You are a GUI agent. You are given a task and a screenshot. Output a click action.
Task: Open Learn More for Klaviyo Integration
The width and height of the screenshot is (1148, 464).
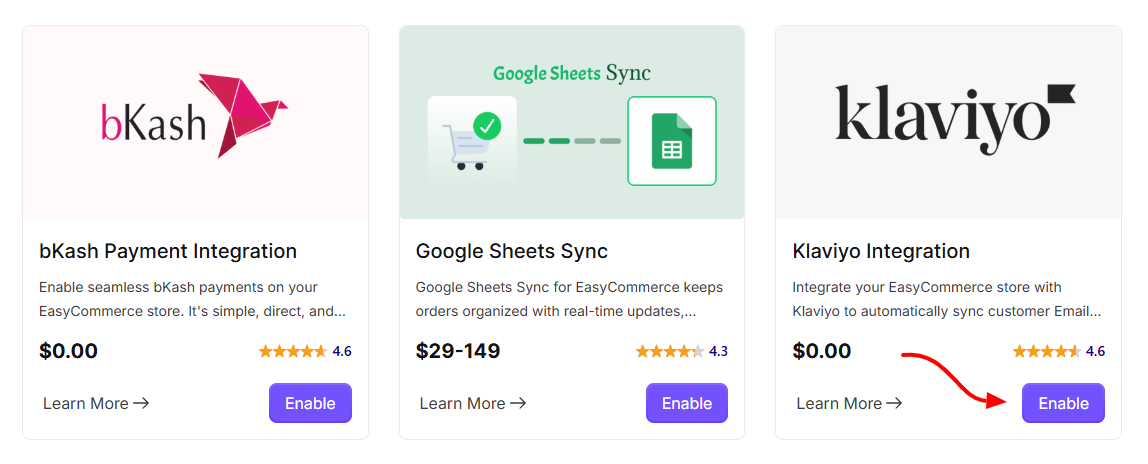(849, 403)
